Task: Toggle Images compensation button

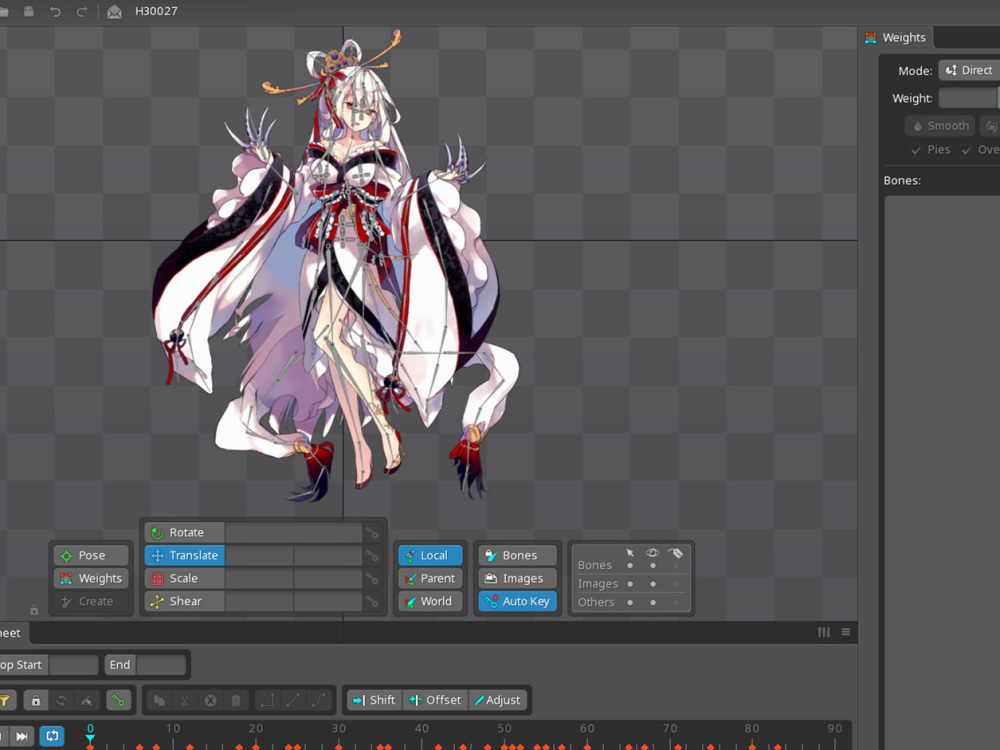Action: click(x=517, y=578)
